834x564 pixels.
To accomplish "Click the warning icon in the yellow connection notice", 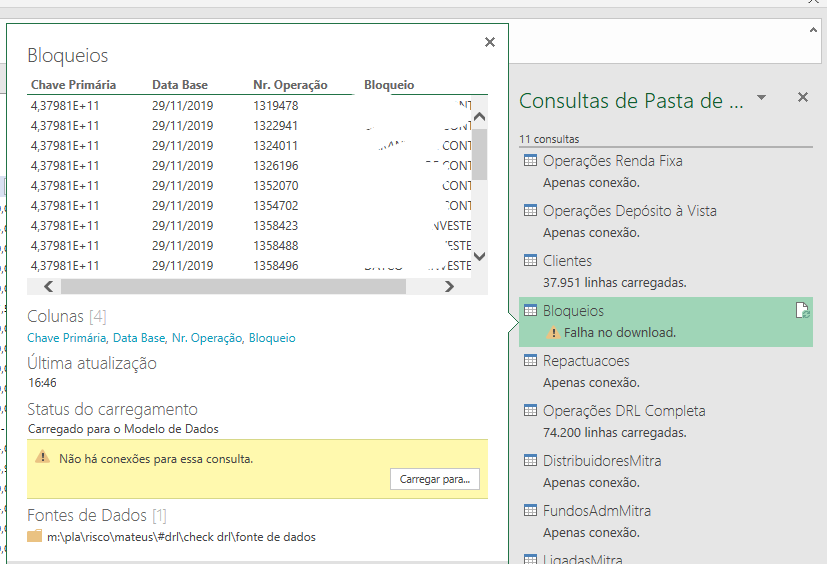I will pos(43,457).
